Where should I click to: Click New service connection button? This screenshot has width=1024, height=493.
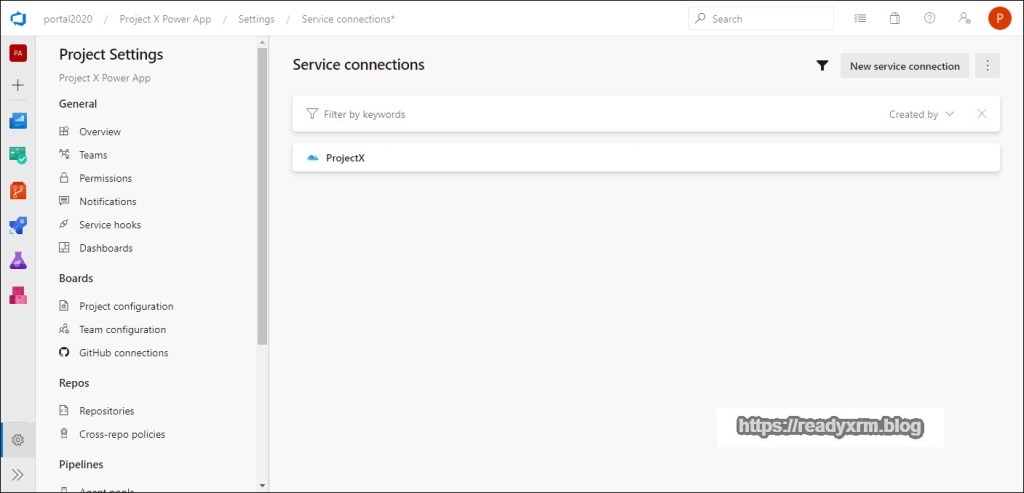point(904,66)
